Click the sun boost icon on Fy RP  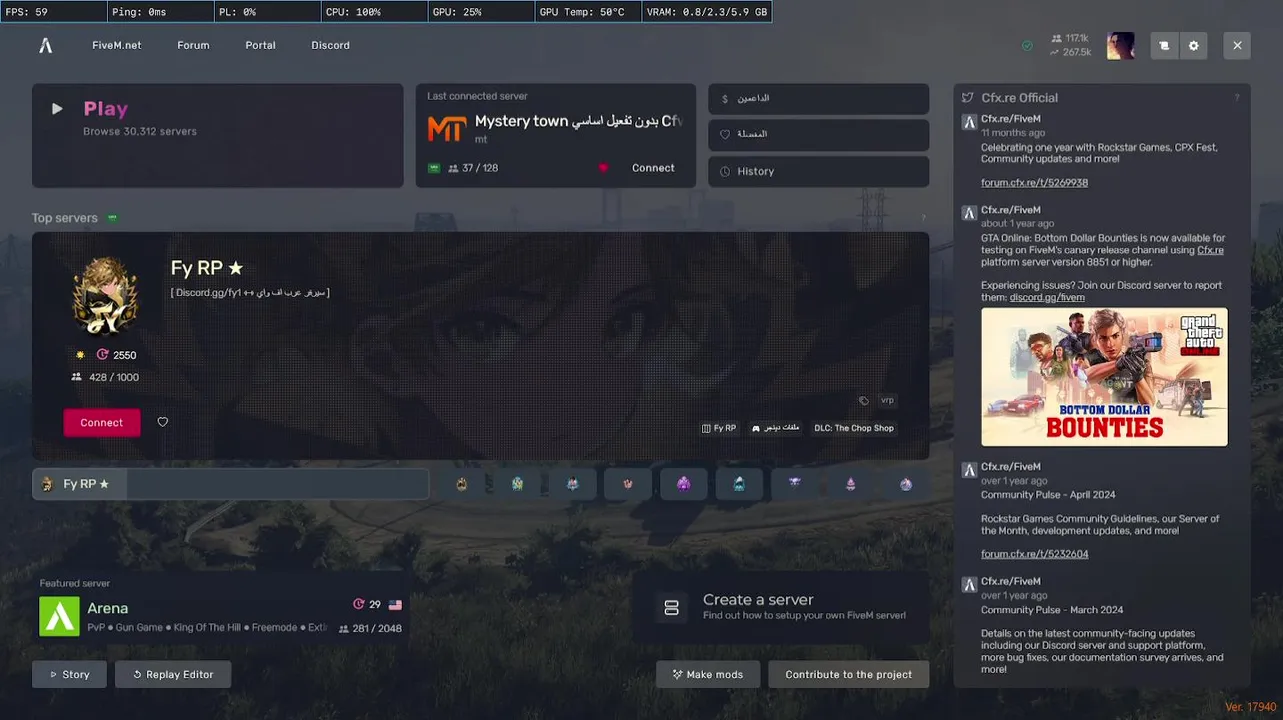(80, 355)
